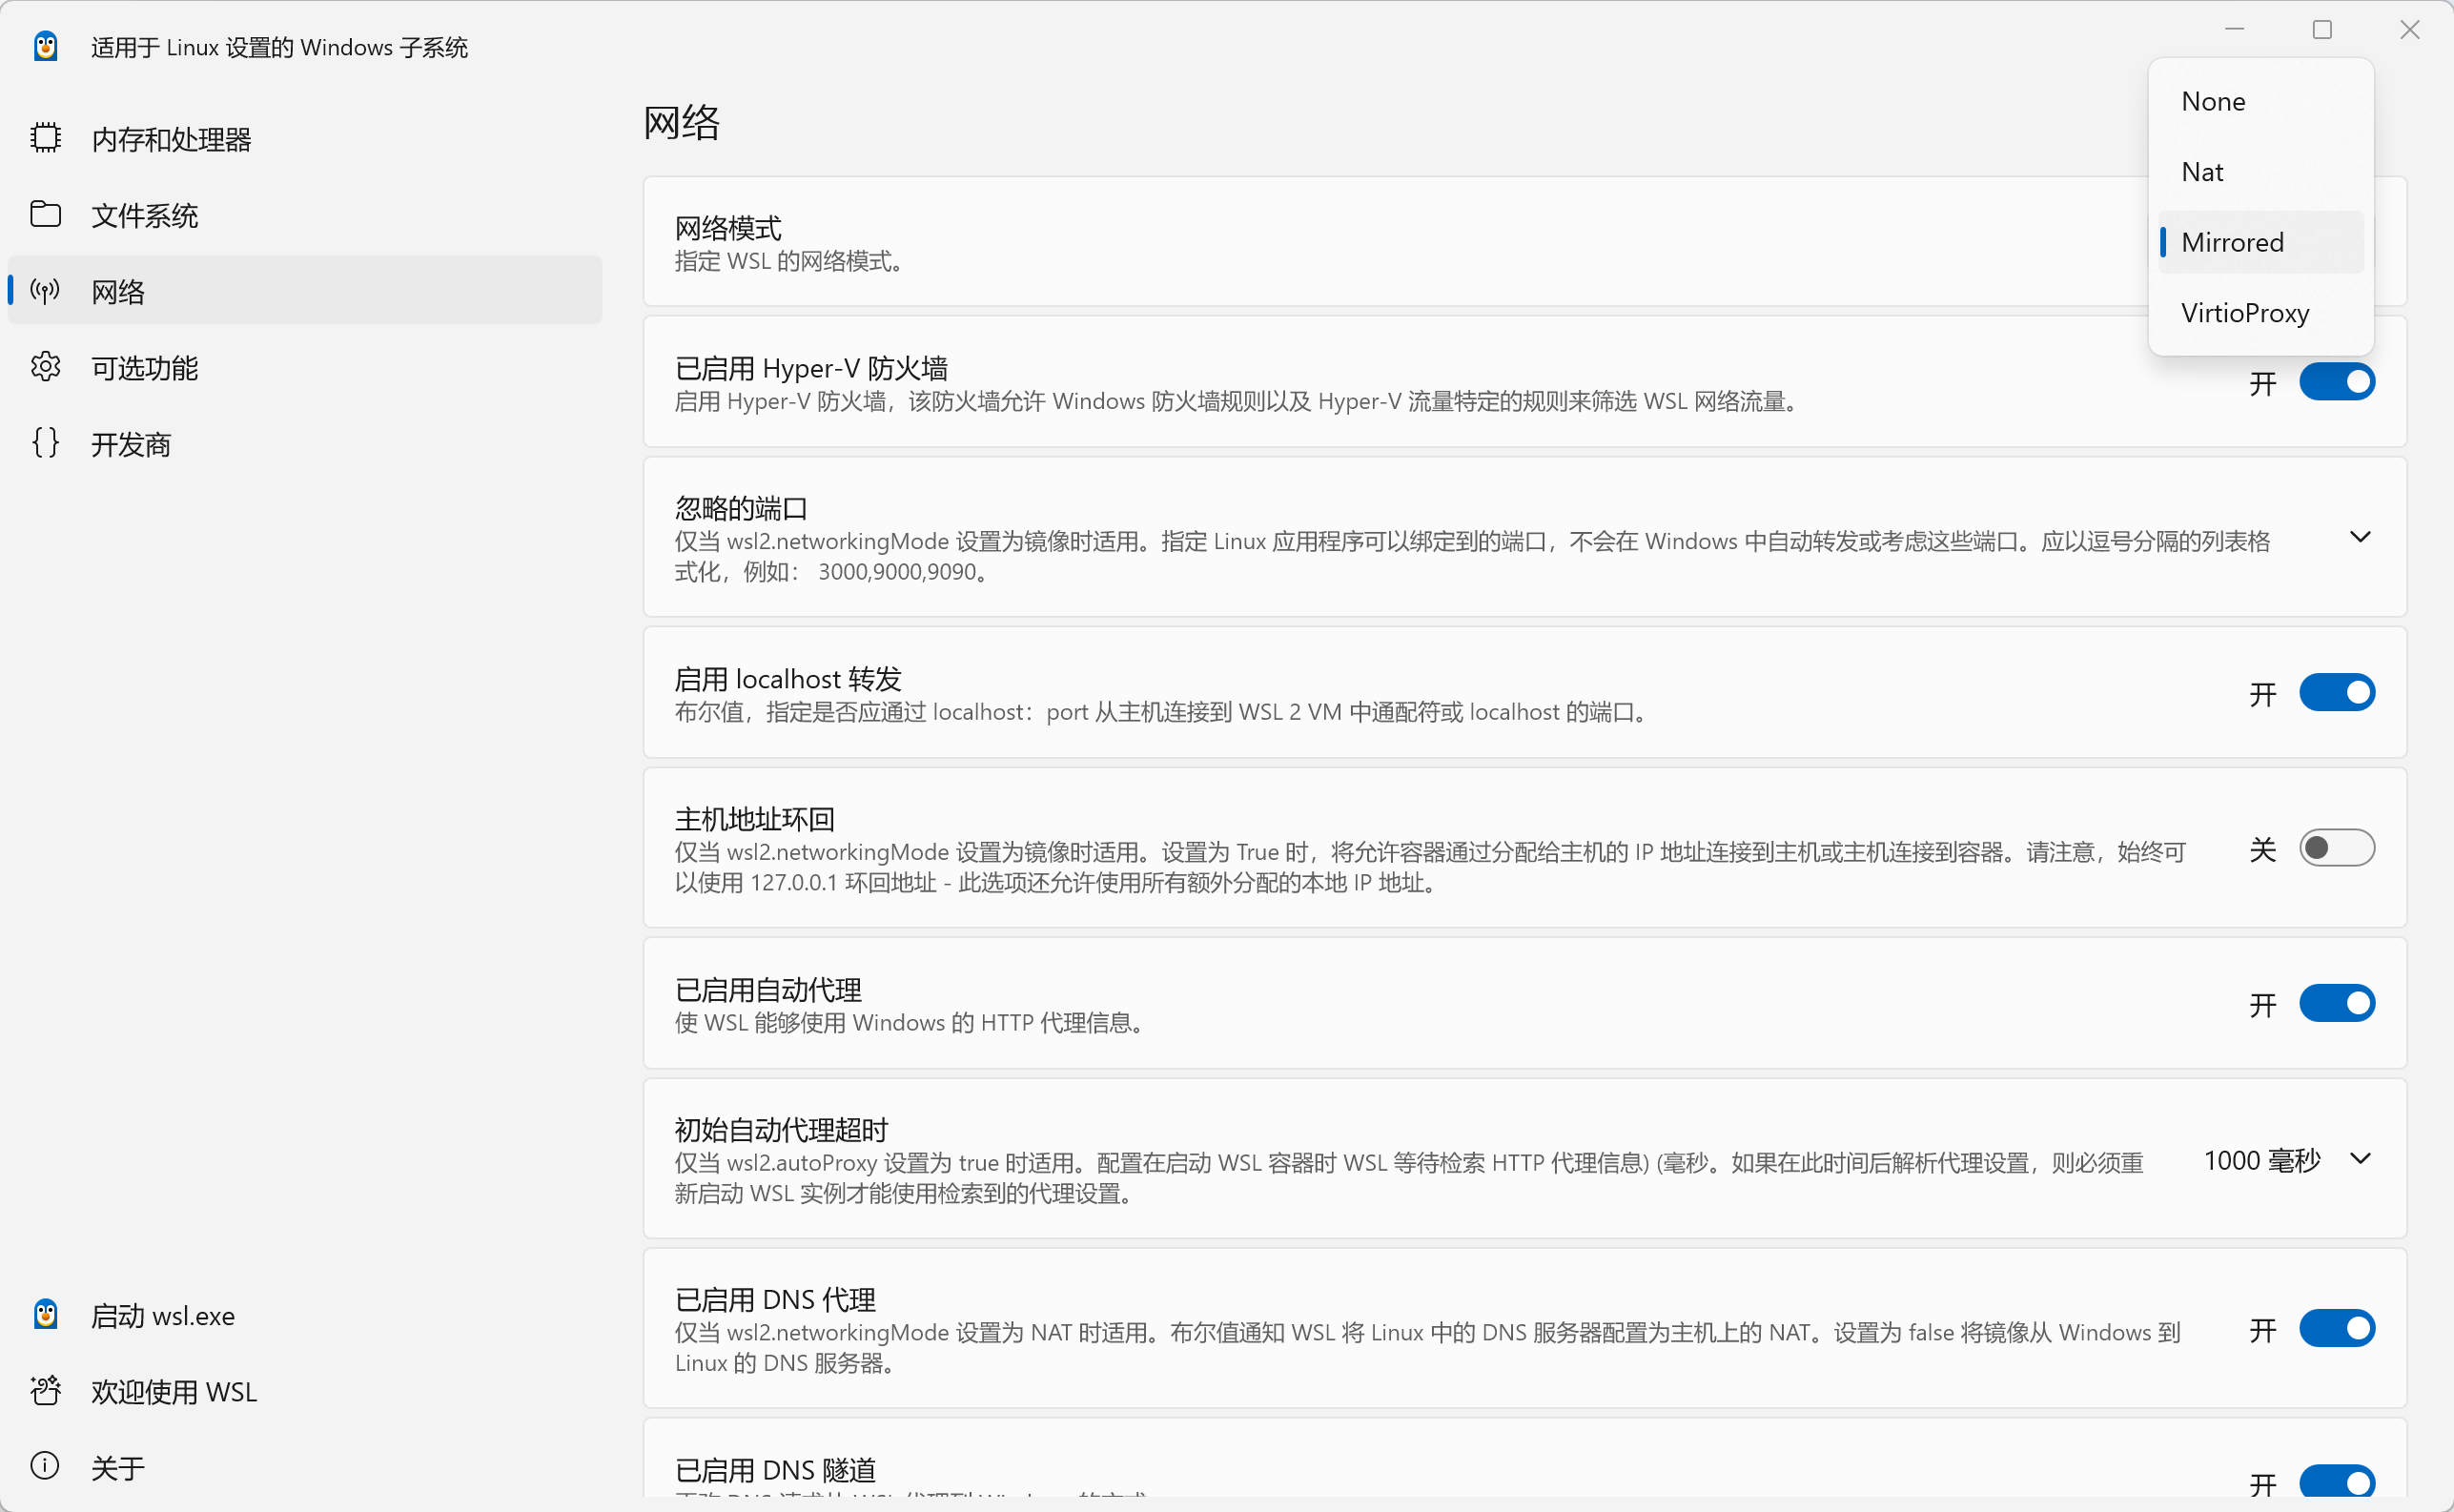This screenshot has width=2454, height=1512.
Task: Click the 网络模式 setting title
Action: 728,228
